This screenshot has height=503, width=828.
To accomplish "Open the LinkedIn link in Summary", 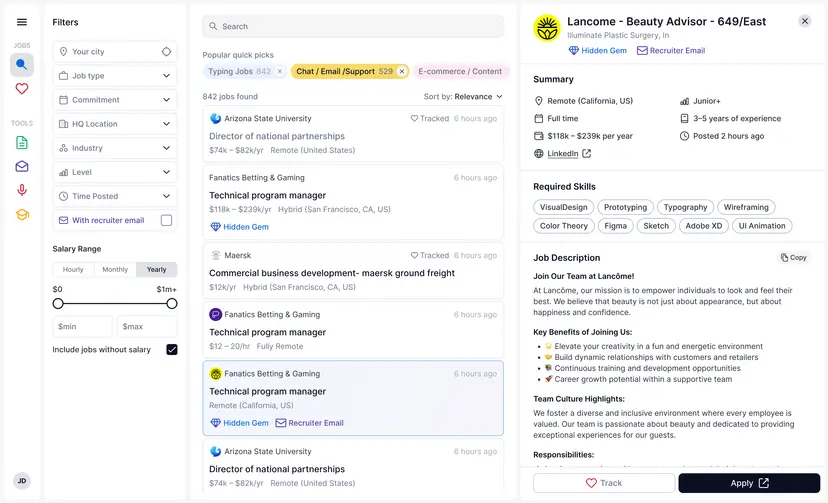I will pyautogui.click(x=563, y=154).
